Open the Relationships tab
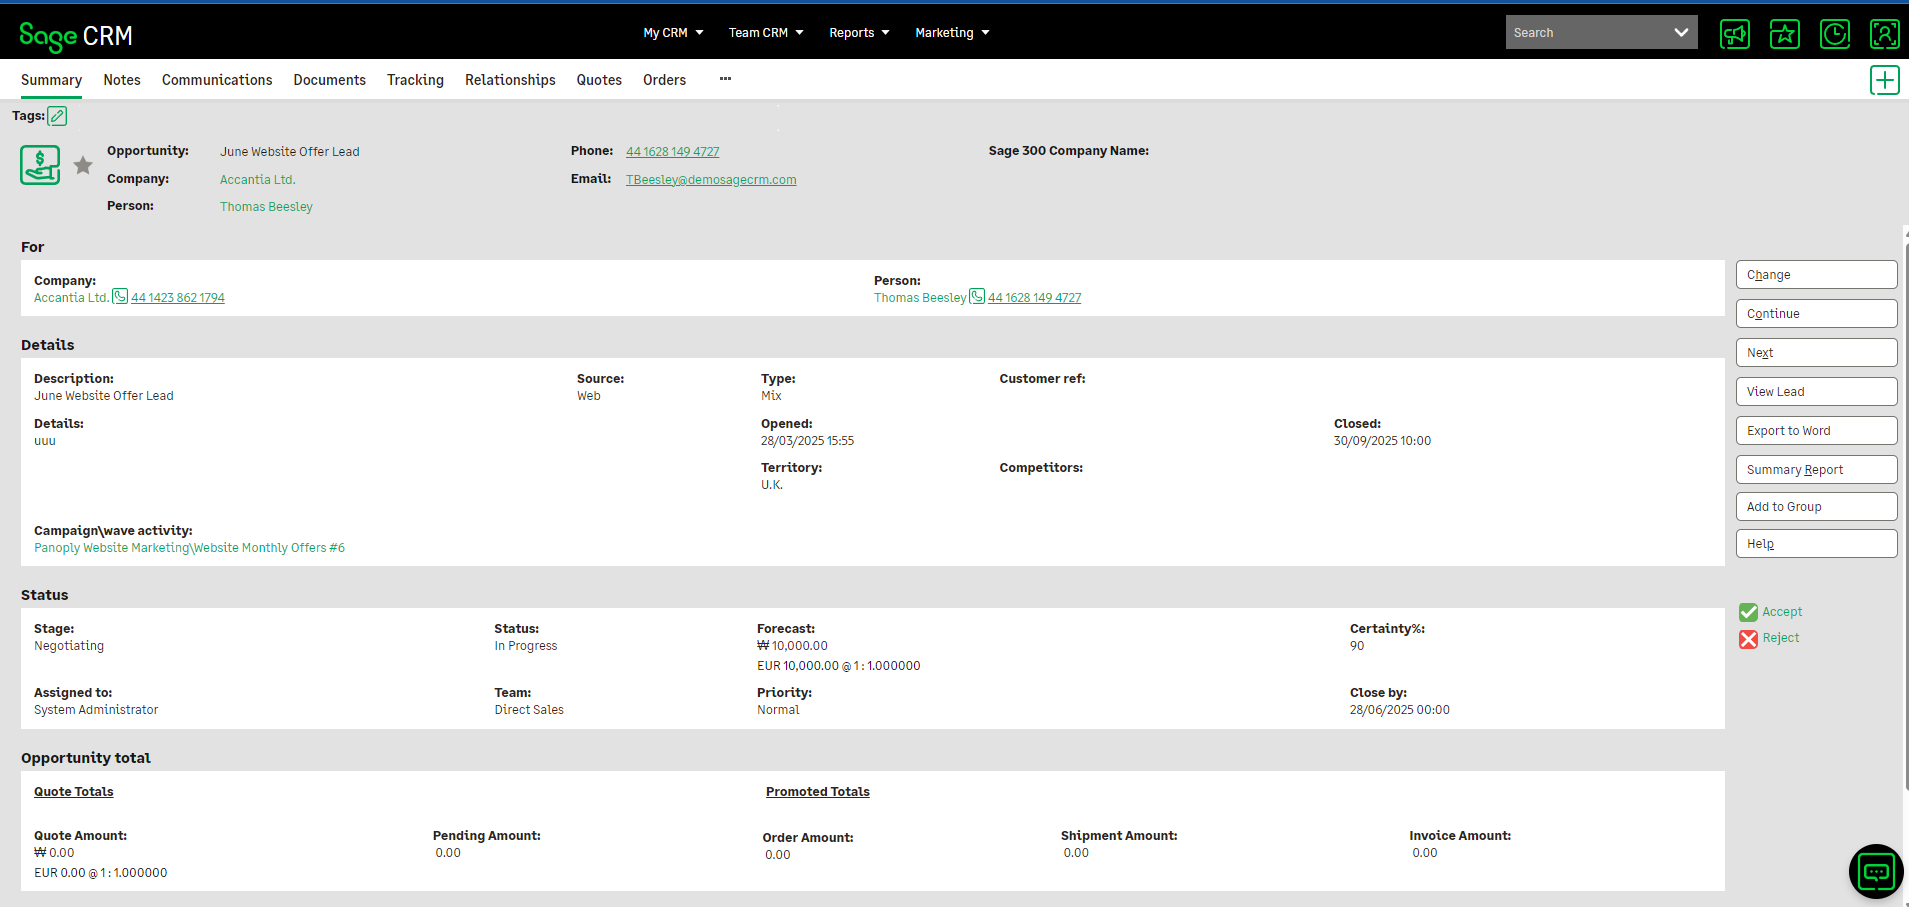The image size is (1909, 907). click(x=510, y=80)
